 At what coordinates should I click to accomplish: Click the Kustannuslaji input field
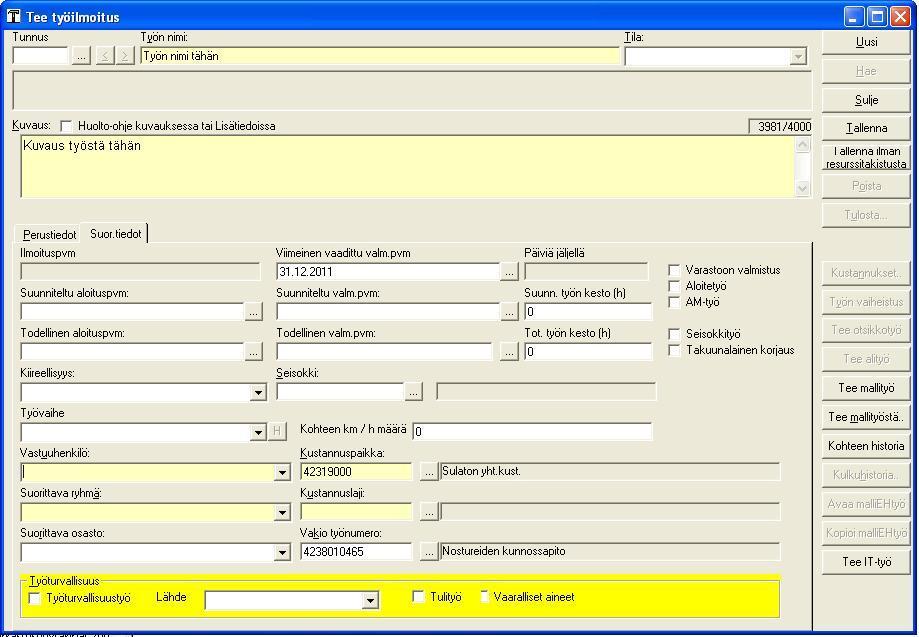coord(356,512)
